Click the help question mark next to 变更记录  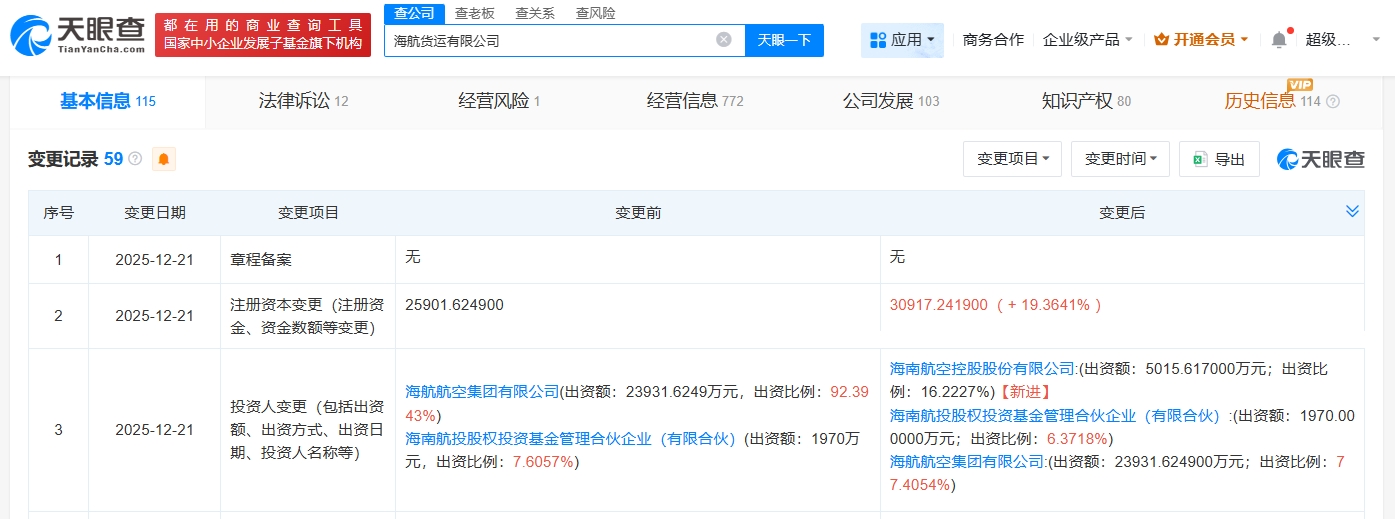tap(135, 159)
